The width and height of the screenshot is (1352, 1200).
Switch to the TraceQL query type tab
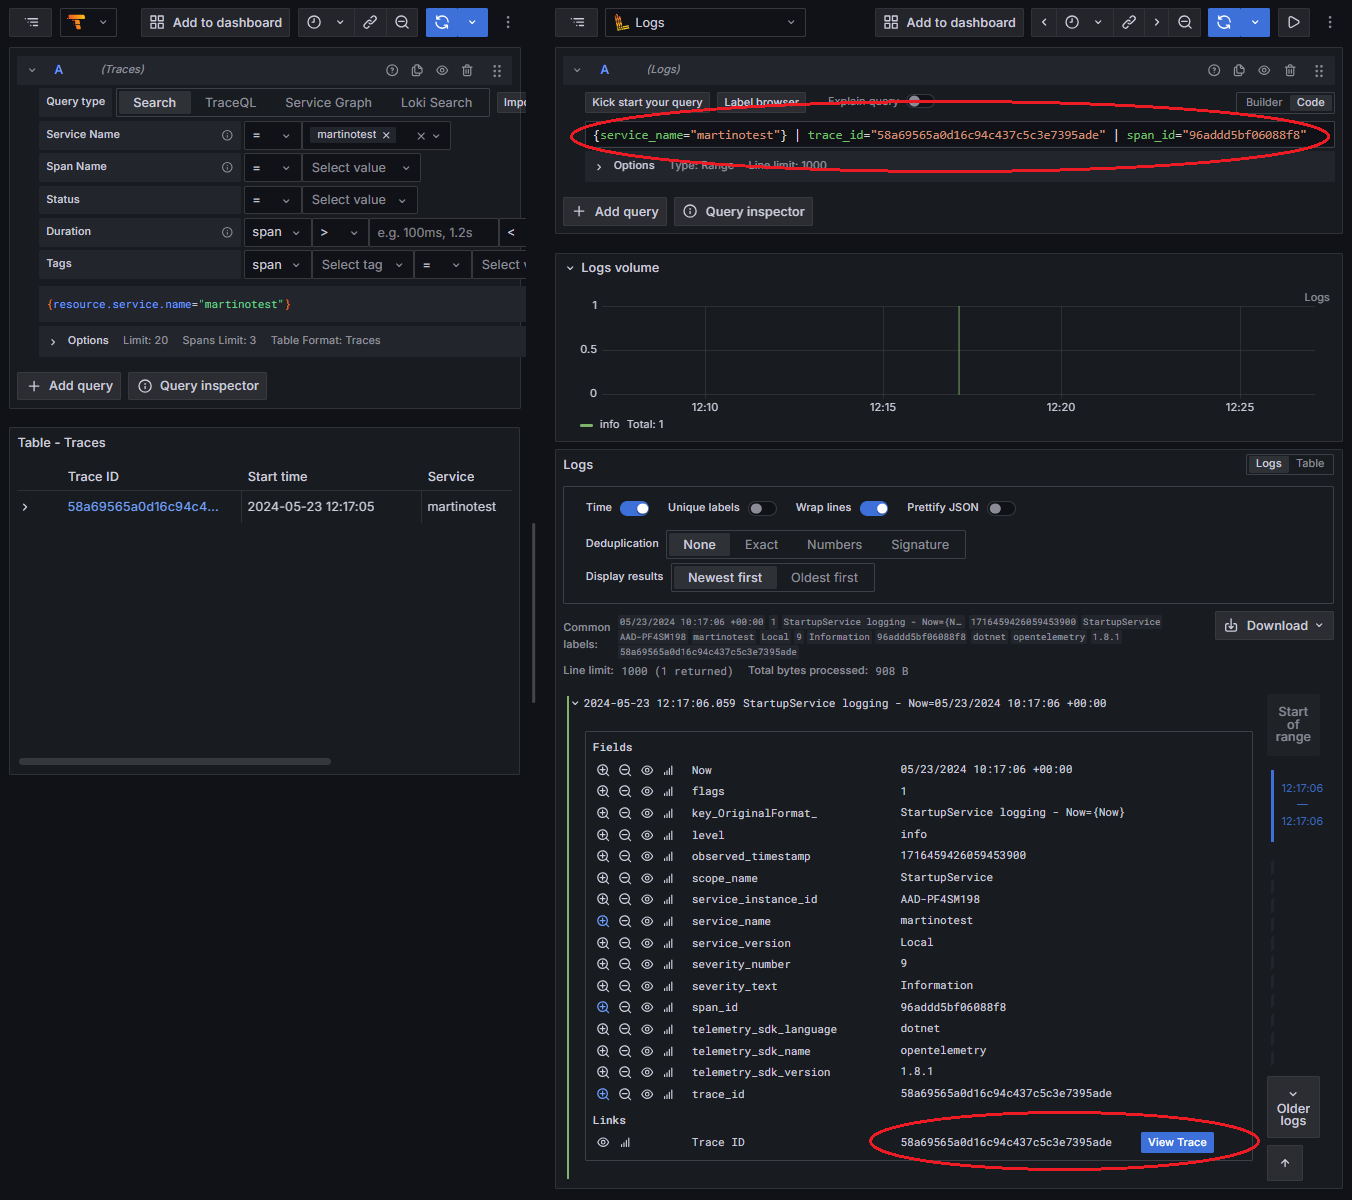(x=230, y=102)
